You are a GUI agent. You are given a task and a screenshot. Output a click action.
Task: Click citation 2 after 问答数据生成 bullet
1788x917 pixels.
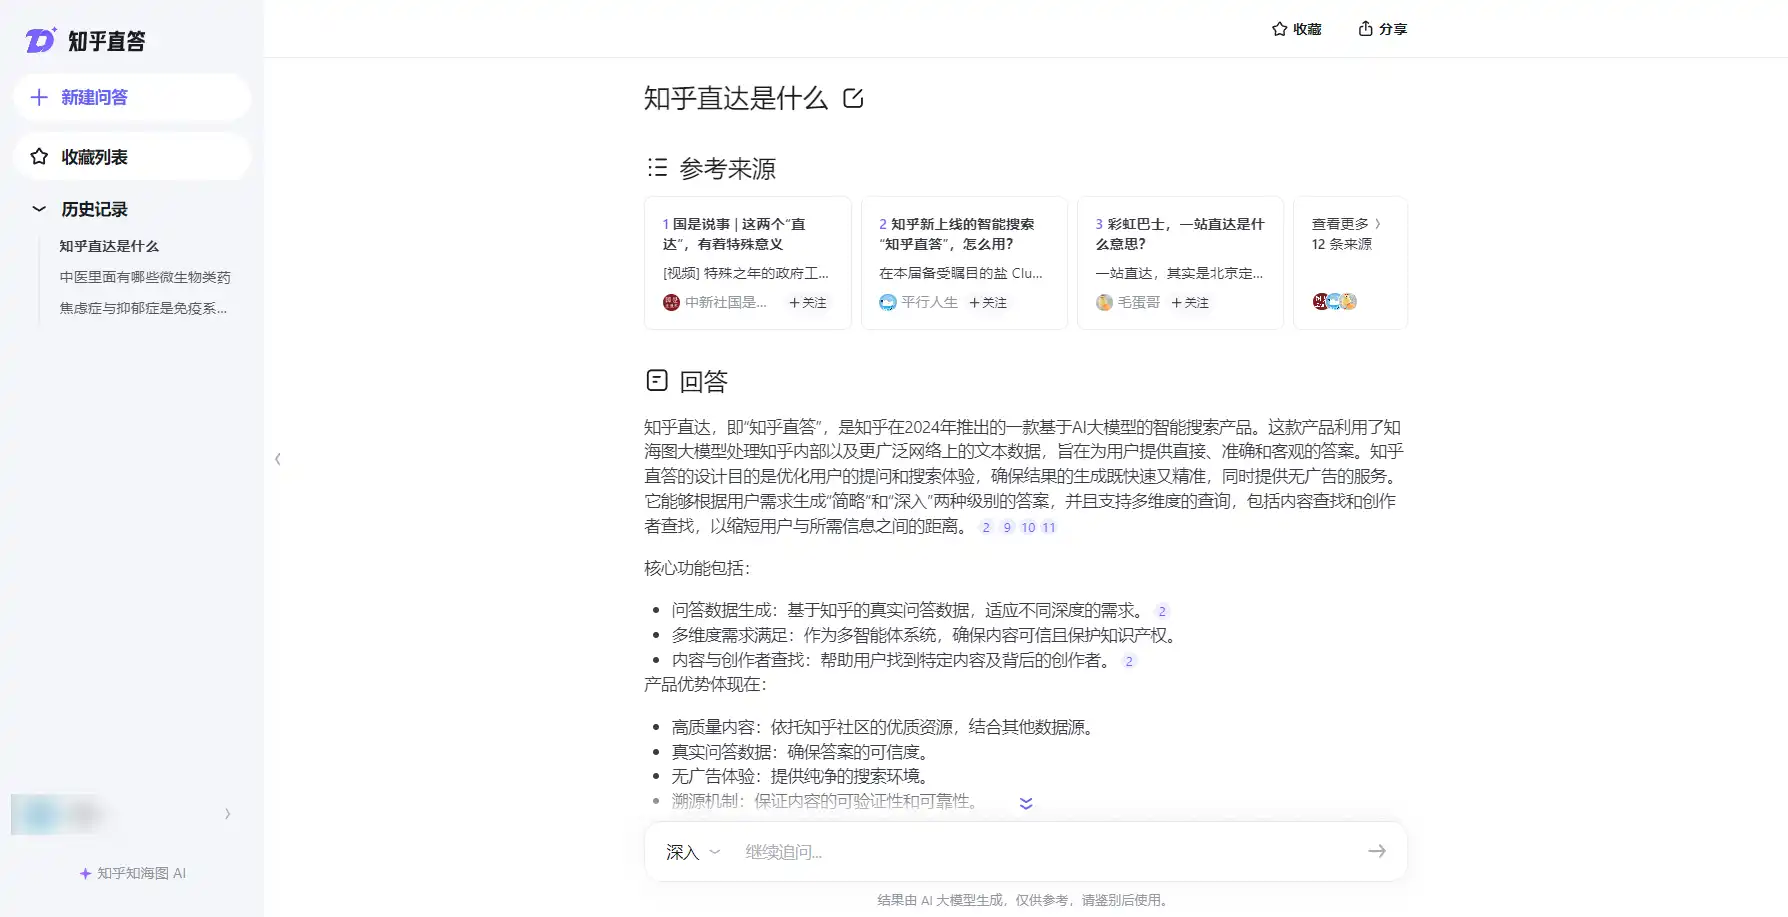pyautogui.click(x=1162, y=611)
